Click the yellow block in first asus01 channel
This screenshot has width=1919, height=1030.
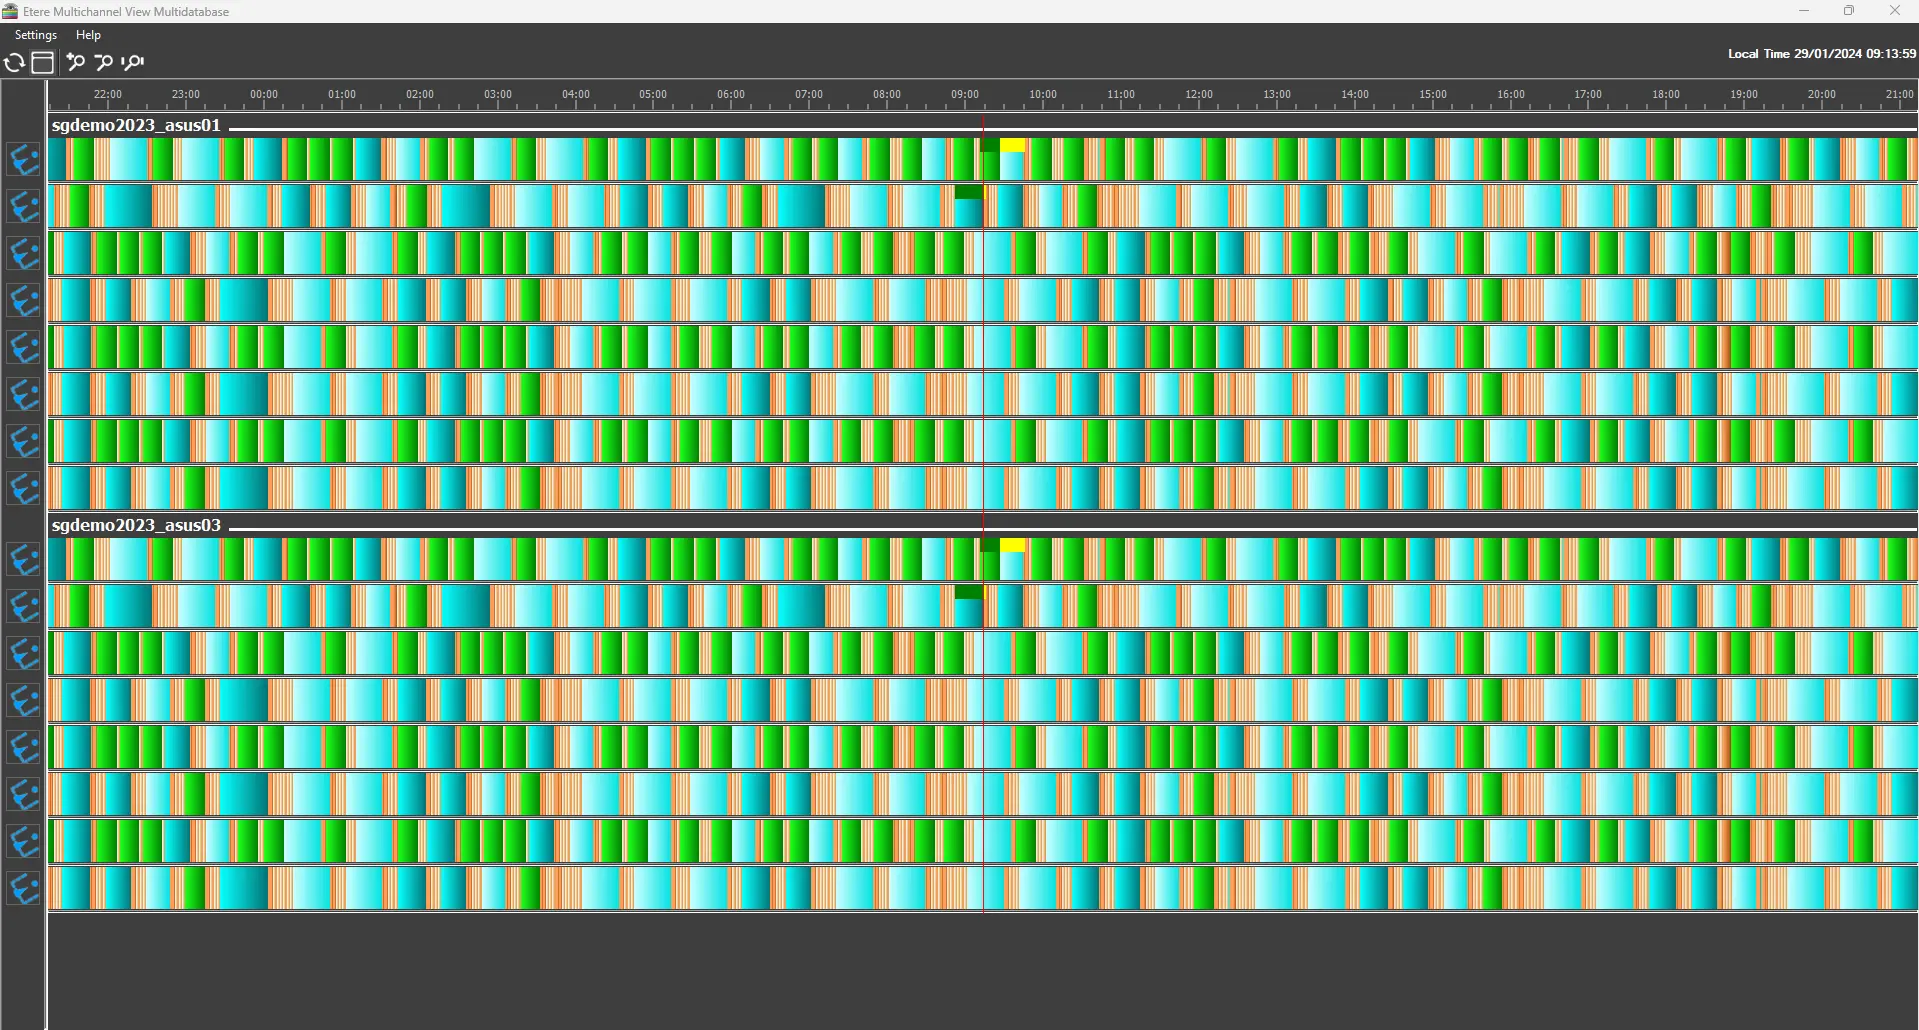[x=1012, y=146]
